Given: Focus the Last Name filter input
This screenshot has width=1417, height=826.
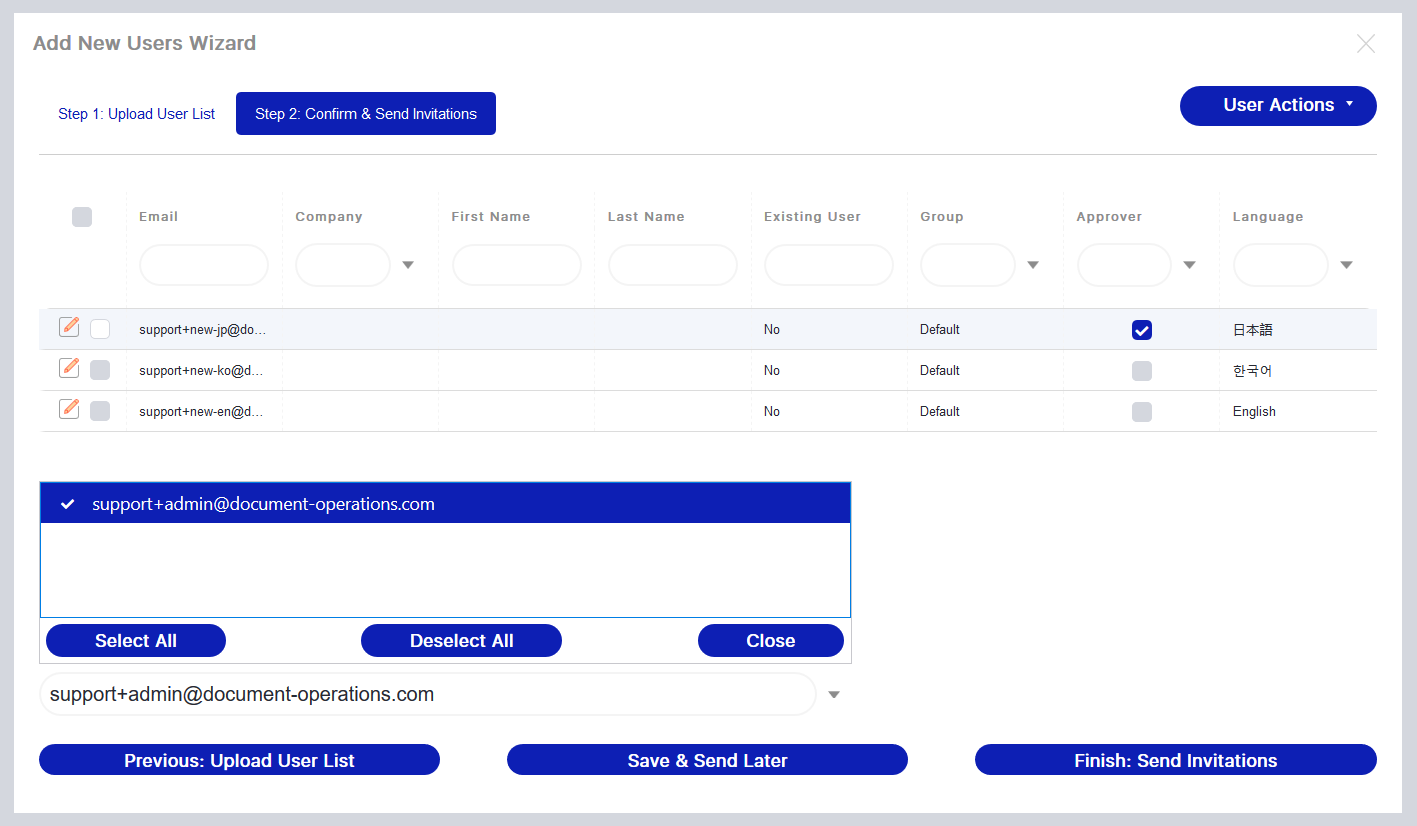Looking at the screenshot, I should tap(673, 265).
